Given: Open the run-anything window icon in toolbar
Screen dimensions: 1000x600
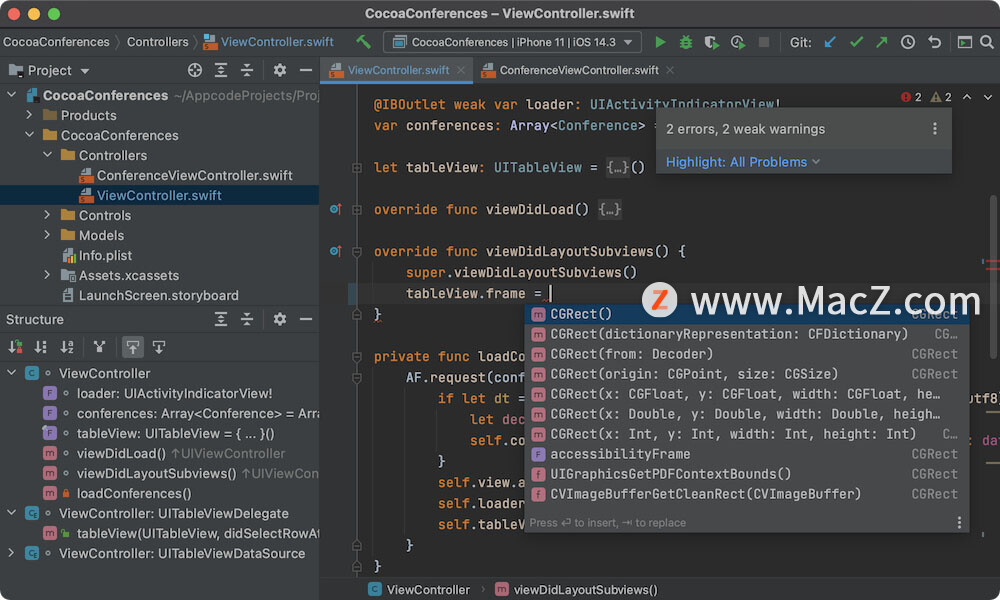Looking at the screenshot, I should point(965,42).
